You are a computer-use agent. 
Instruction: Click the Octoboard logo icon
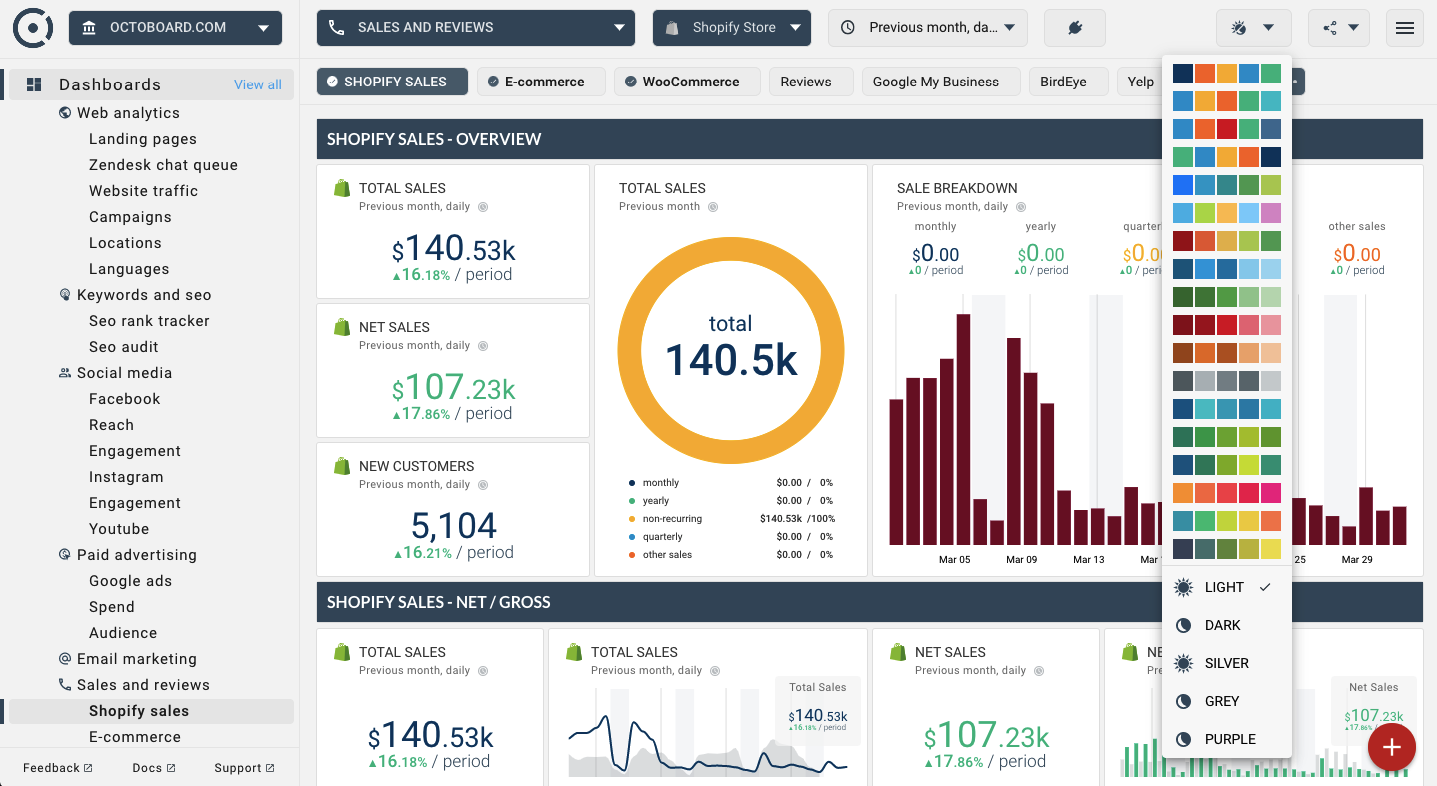[33, 28]
